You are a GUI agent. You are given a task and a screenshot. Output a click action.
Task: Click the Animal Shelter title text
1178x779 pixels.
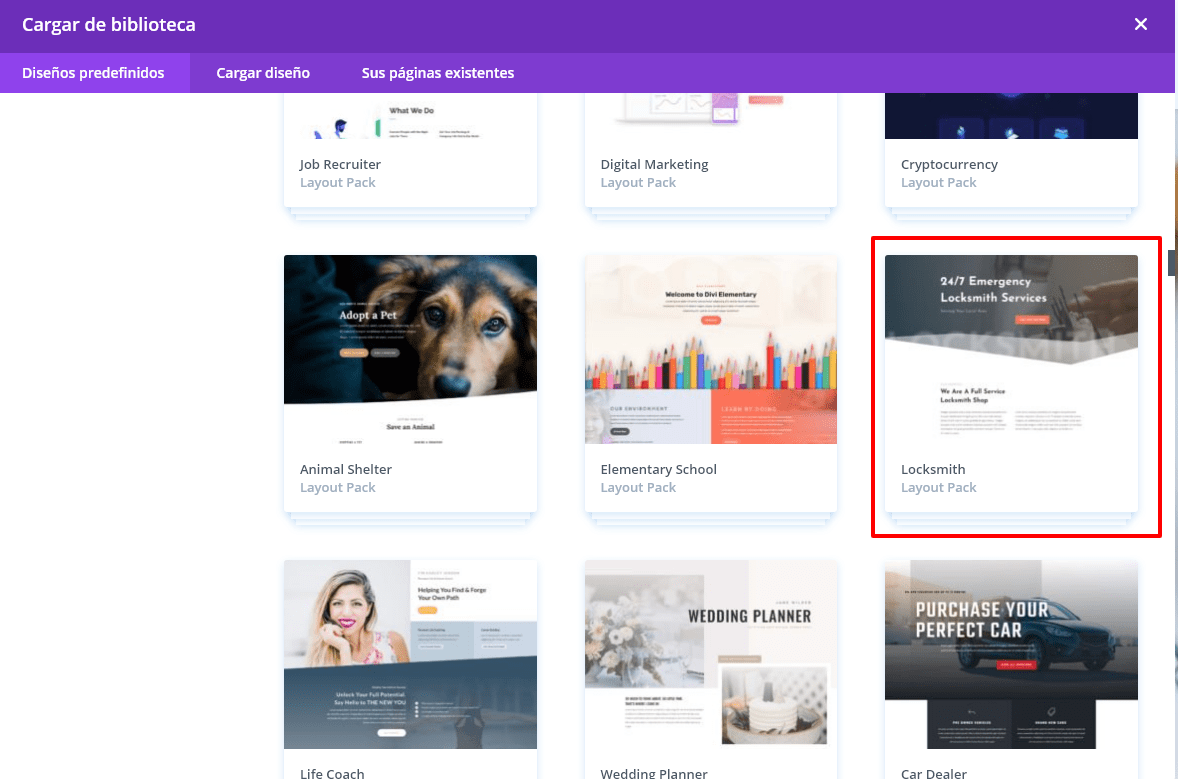tap(346, 470)
